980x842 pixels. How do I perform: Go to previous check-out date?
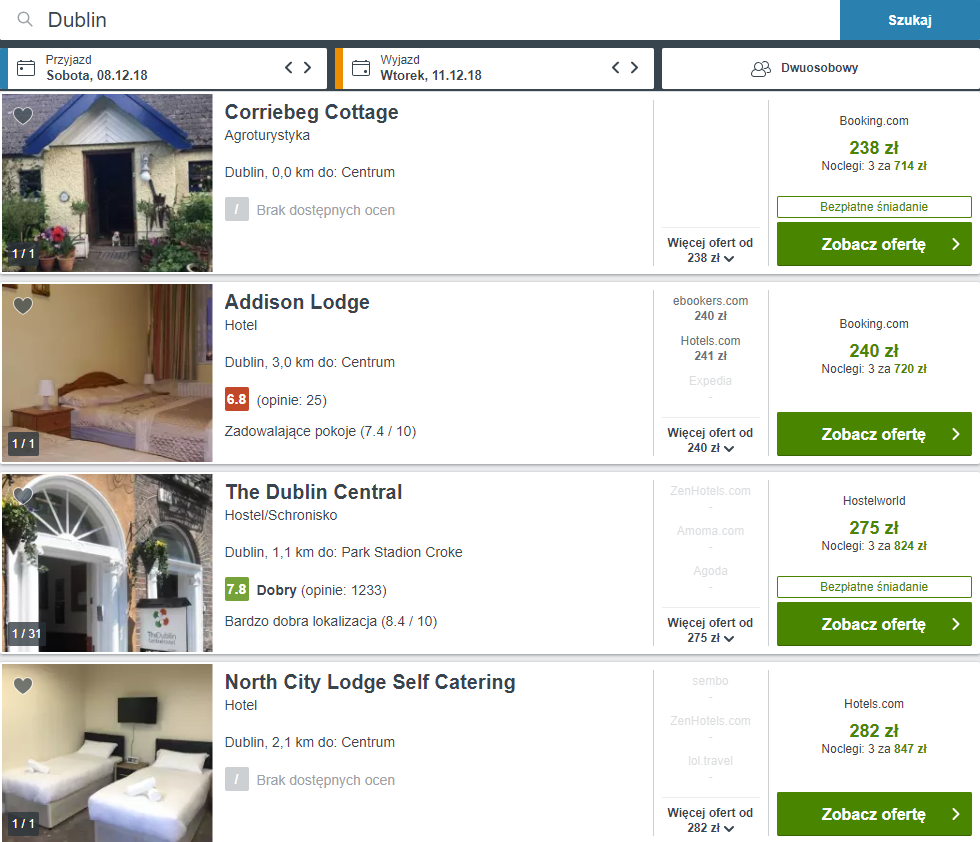pyautogui.click(x=616, y=68)
